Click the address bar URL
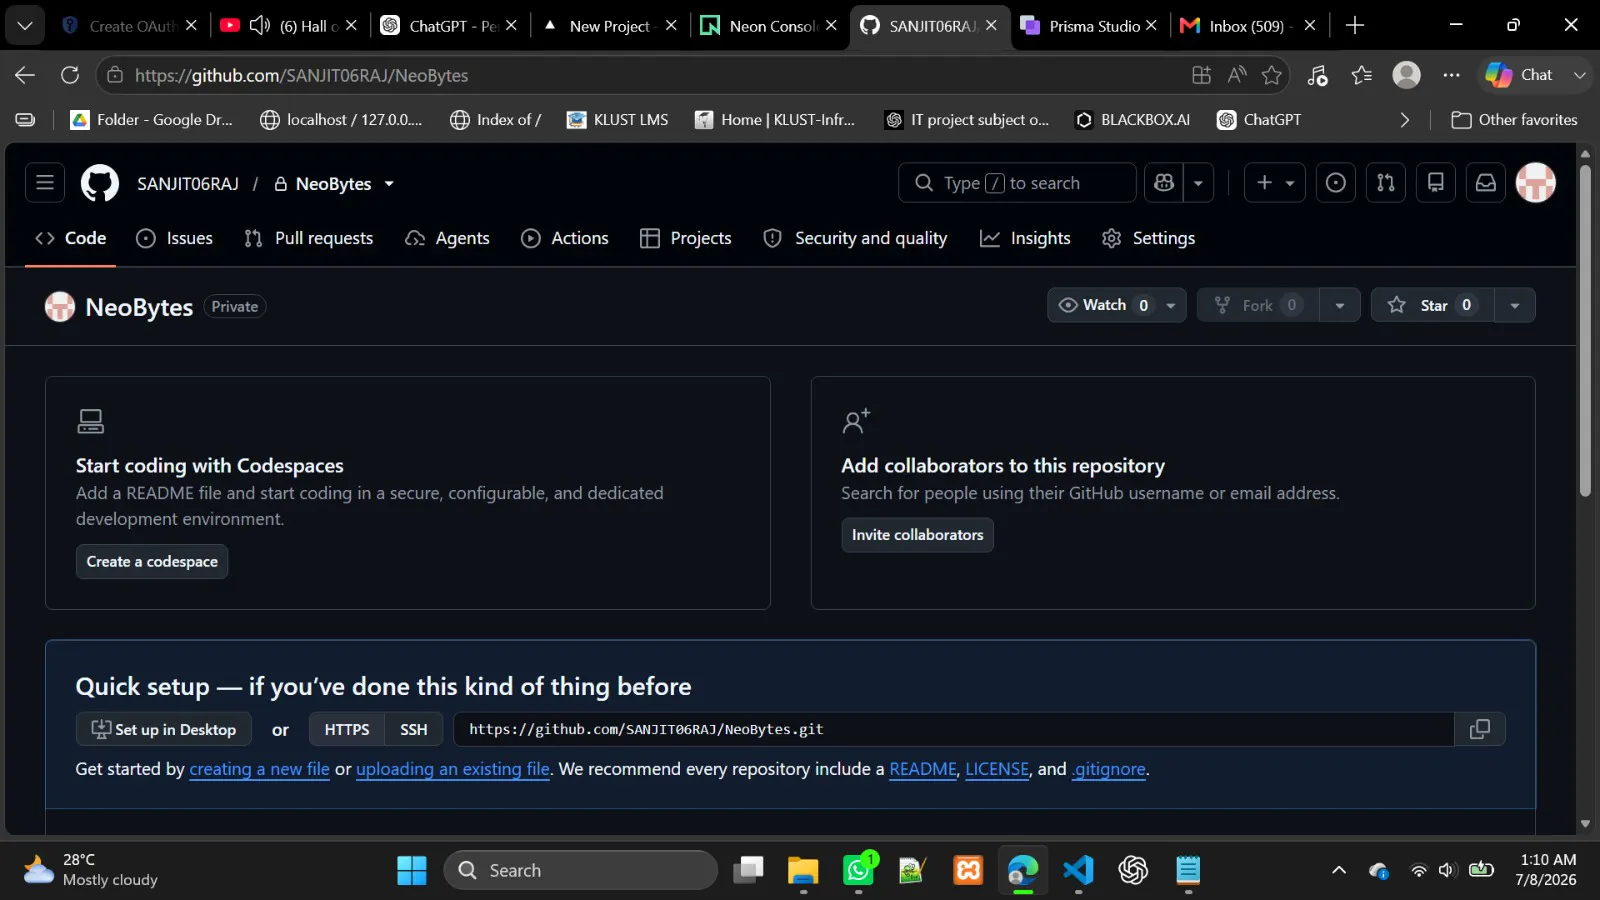The image size is (1600, 900). [301, 75]
